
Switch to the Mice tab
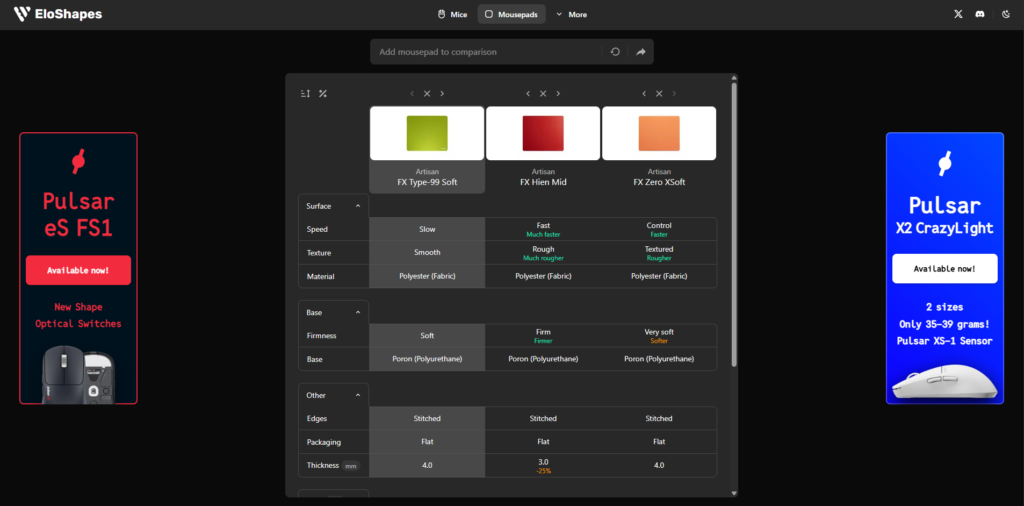(x=452, y=14)
